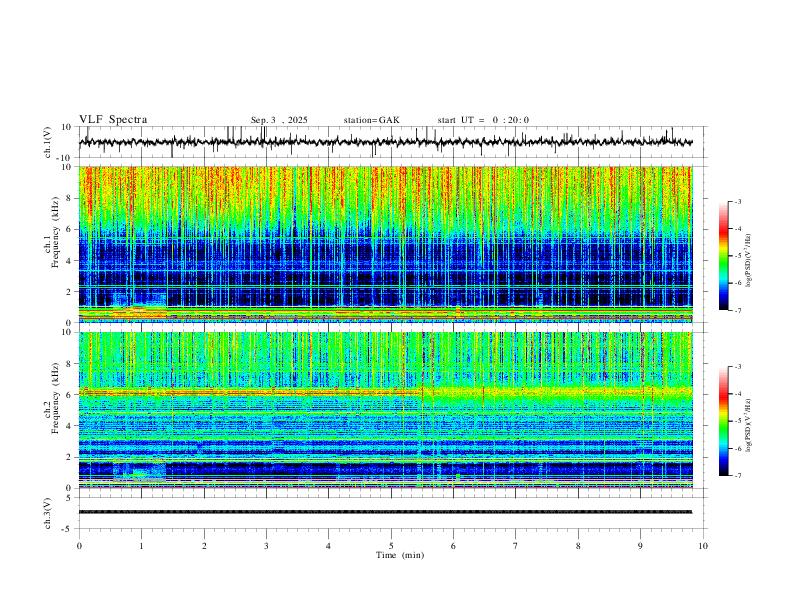The image size is (792, 612).
Task: Click the ch.1(V) waveform axis label
Action: [48, 142]
